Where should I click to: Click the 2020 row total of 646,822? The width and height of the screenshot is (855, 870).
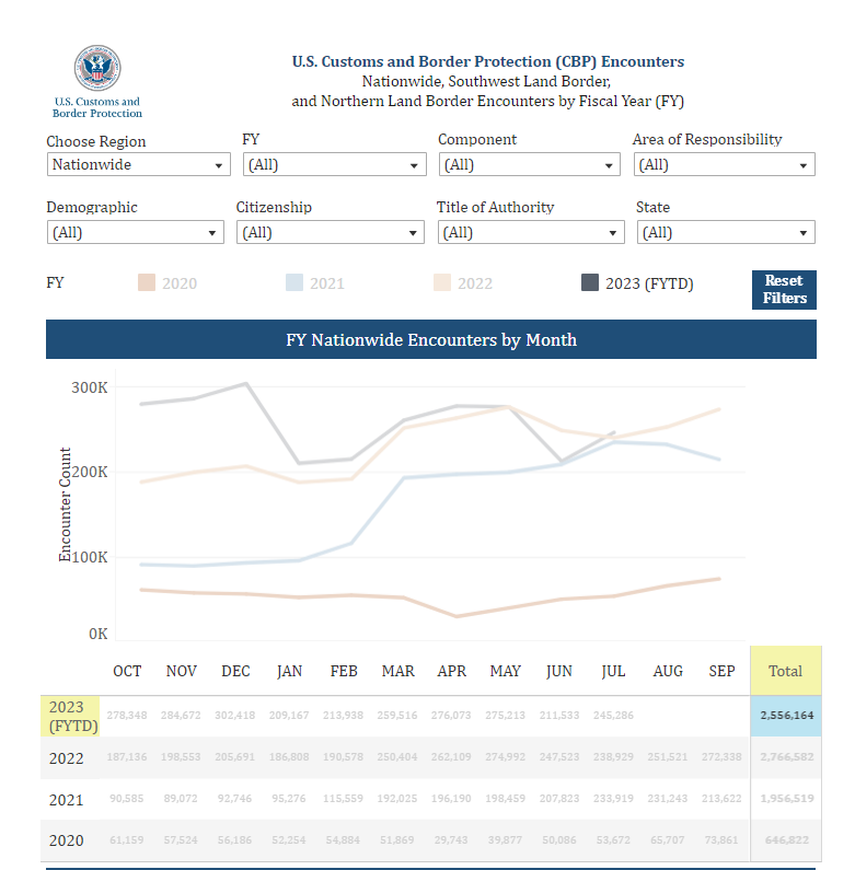(786, 841)
